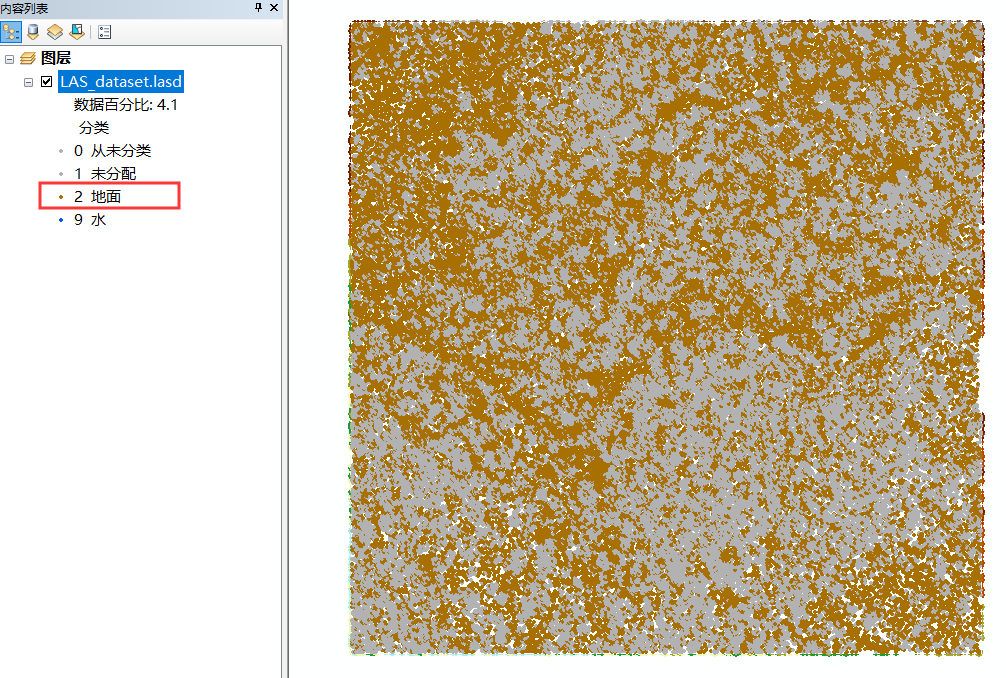
Task: Select the 图层 data frame label
Action: click(x=56, y=58)
